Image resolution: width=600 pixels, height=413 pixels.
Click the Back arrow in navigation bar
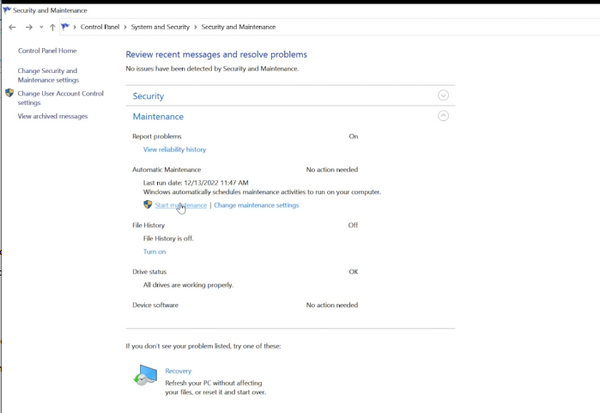click(x=12, y=27)
